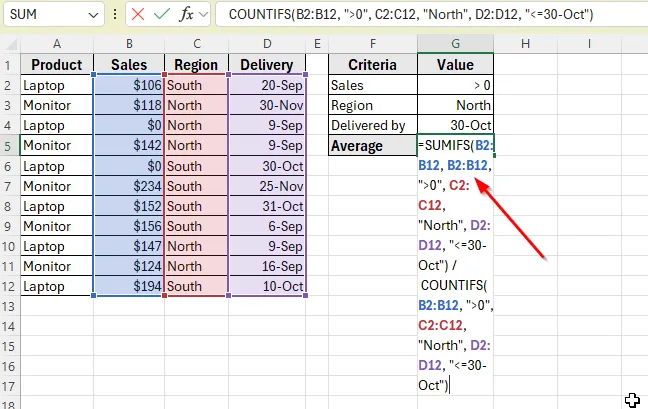648x409 pixels.
Task: Select Laptop cell in row 2
Action: pos(57,85)
